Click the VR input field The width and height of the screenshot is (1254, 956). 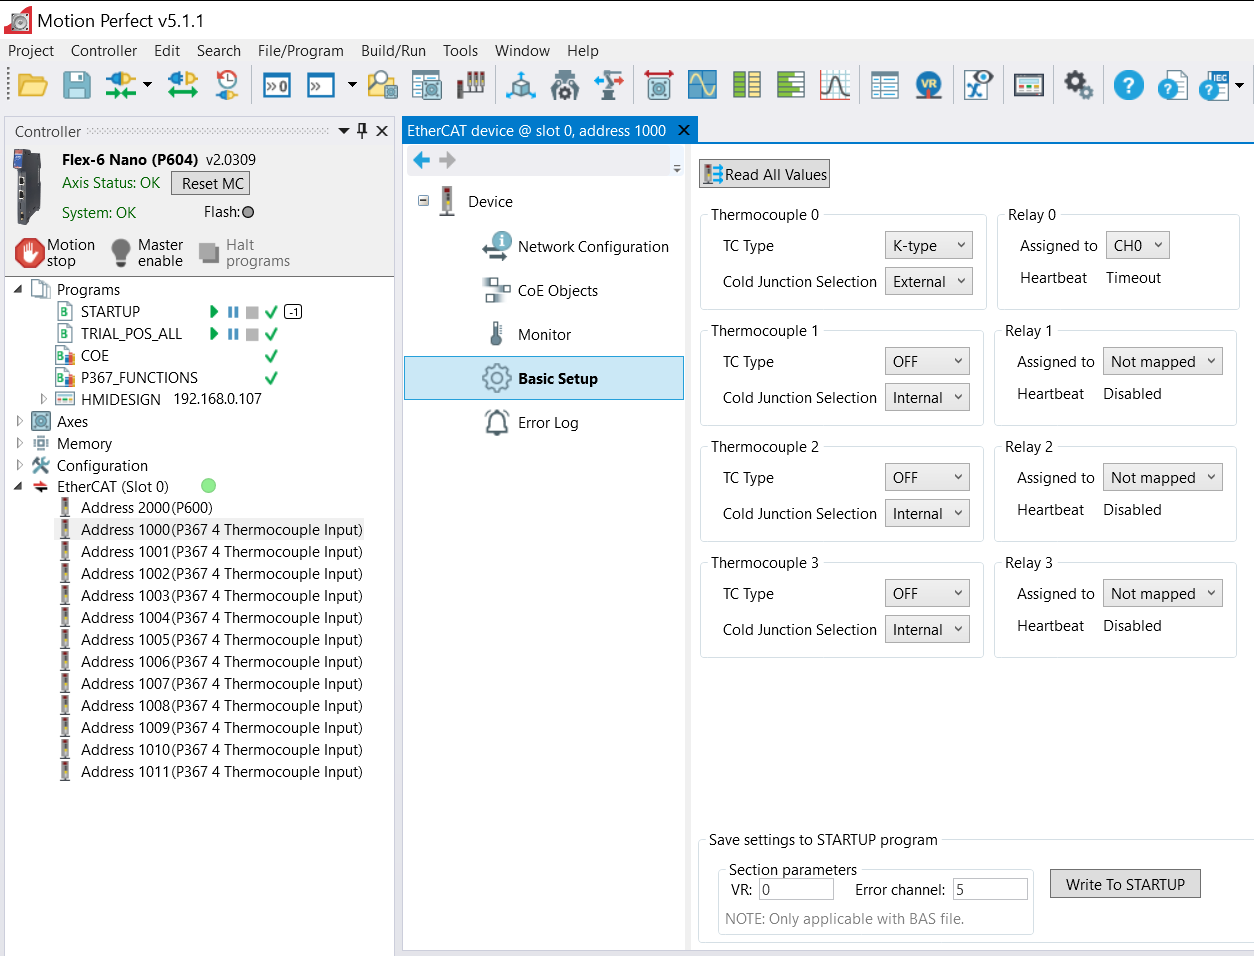click(x=796, y=890)
